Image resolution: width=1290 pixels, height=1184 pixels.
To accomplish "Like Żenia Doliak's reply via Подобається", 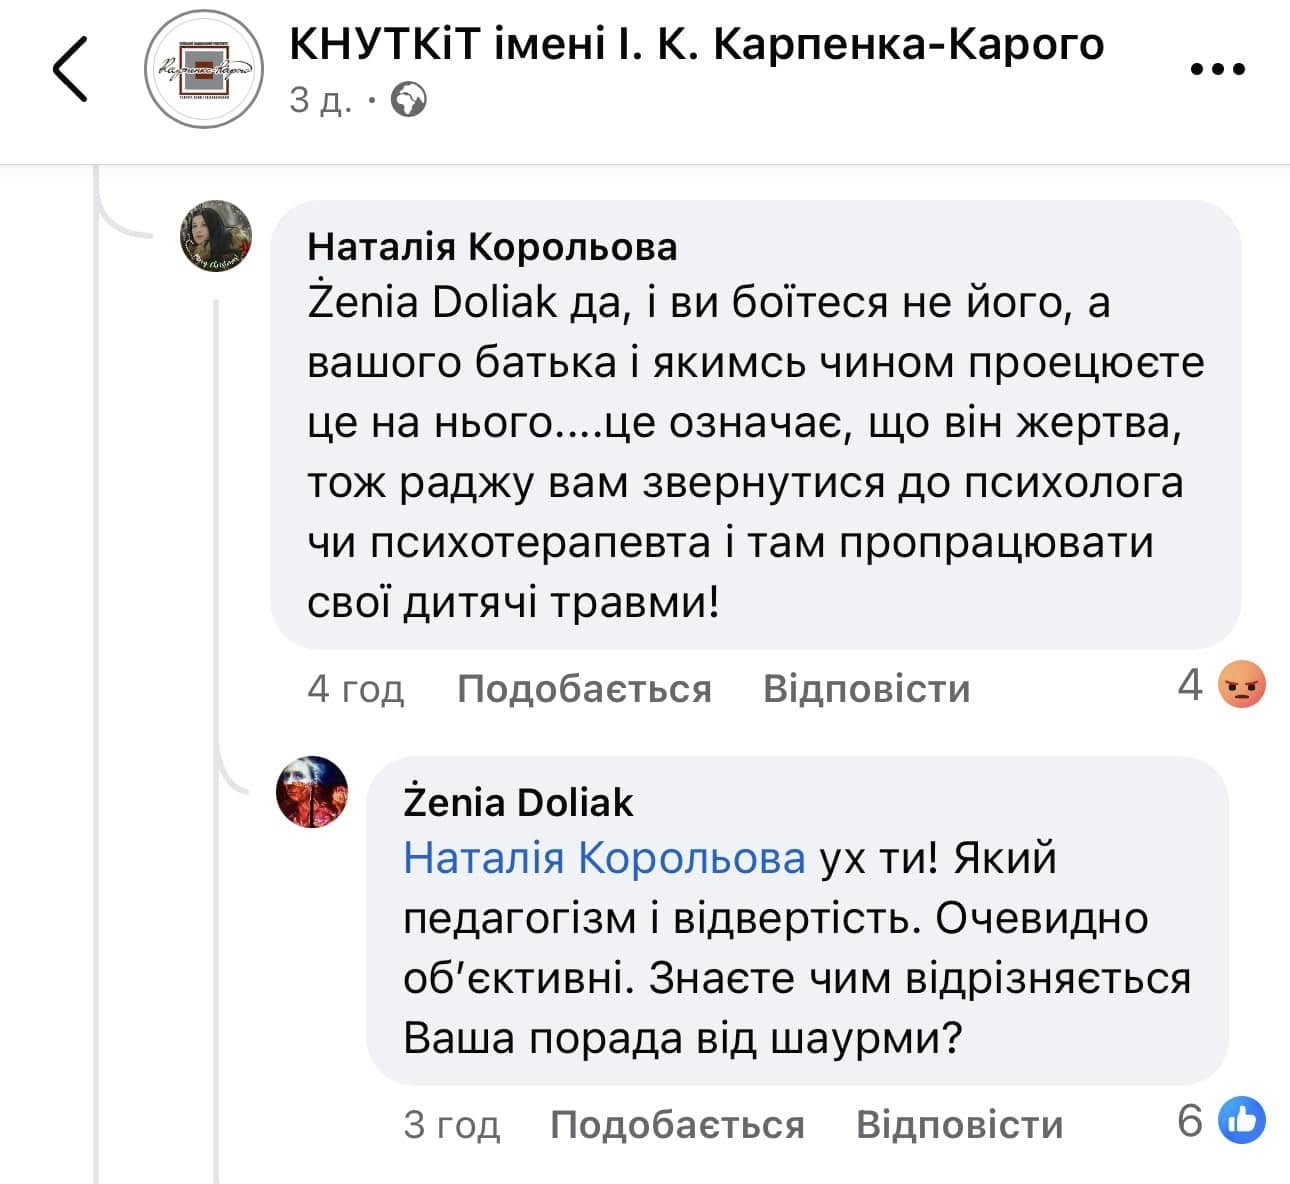I will point(677,1125).
